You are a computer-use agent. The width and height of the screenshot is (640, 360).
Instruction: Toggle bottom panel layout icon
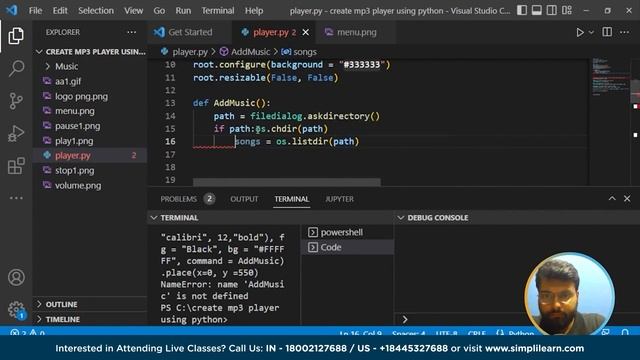pyautogui.click(x=536, y=10)
